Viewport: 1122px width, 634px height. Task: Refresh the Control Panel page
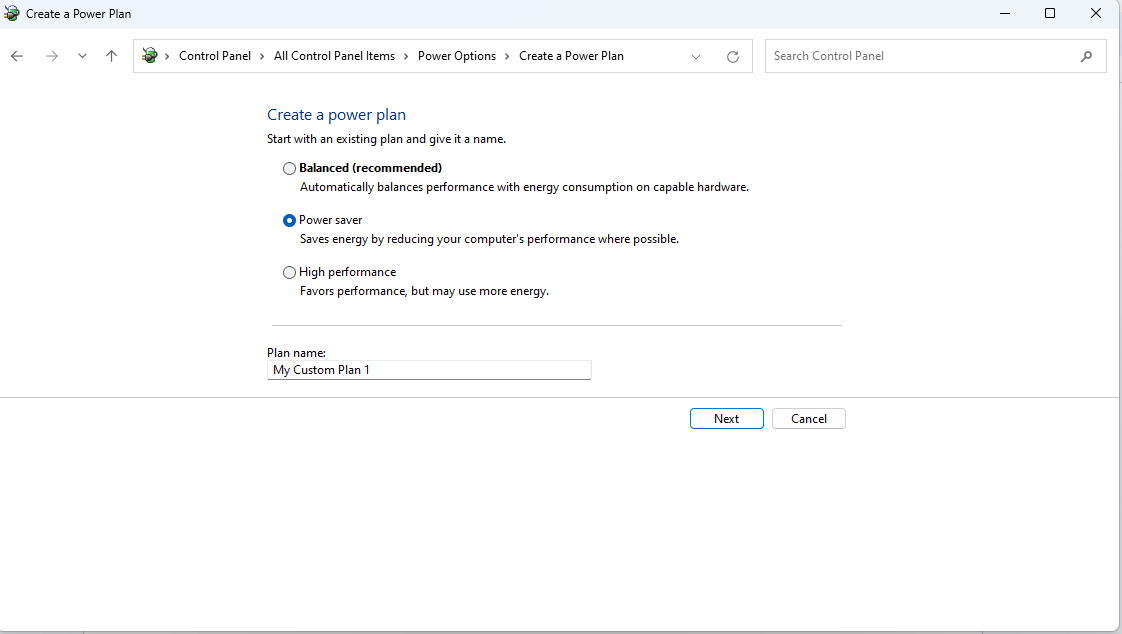pos(733,57)
